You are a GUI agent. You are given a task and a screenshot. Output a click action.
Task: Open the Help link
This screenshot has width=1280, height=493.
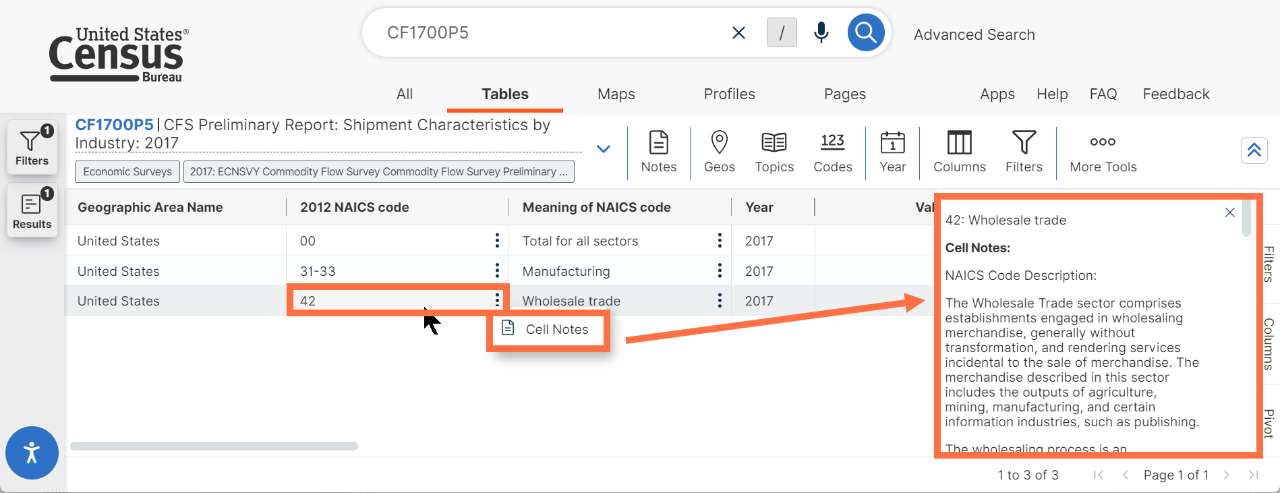tap(1052, 94)
